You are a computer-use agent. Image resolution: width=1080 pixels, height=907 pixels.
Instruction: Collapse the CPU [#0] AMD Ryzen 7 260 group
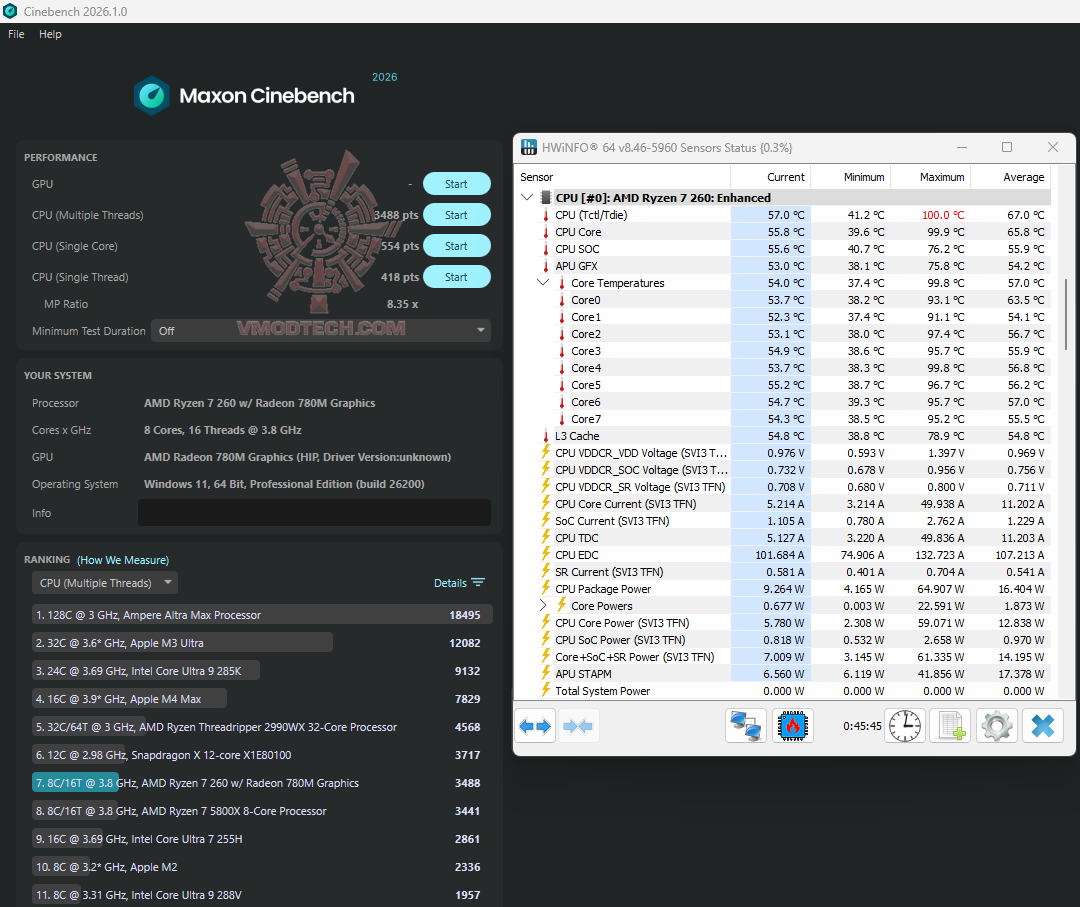527,198
